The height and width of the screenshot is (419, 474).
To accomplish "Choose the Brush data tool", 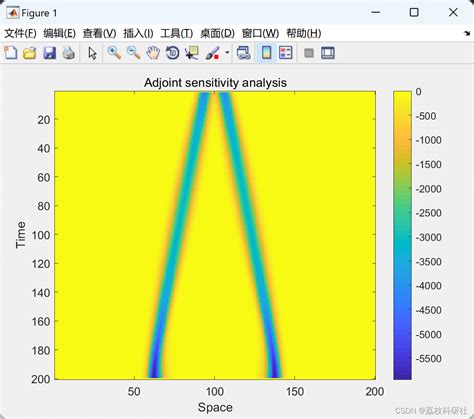I will [213, 53].
